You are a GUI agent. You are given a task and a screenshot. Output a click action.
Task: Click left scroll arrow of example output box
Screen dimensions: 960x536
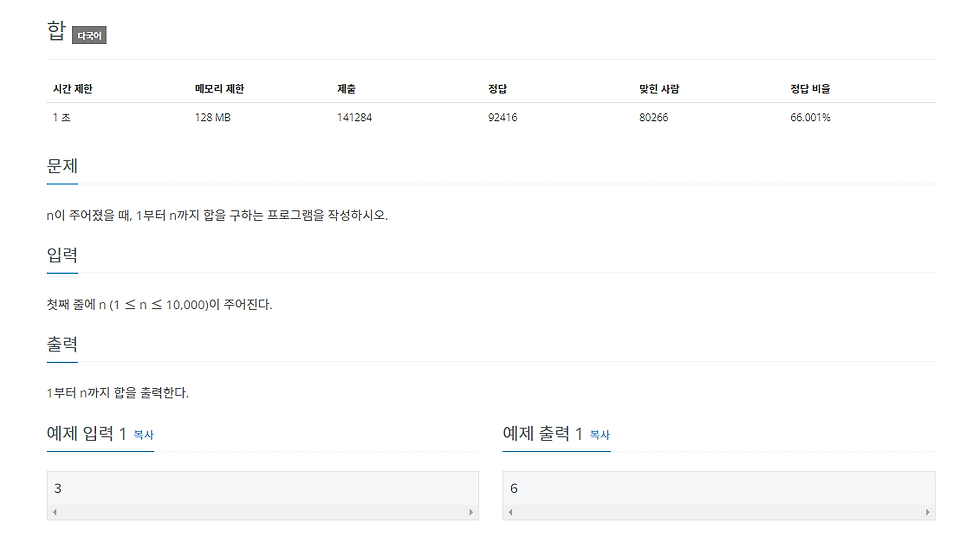point(511,512)
